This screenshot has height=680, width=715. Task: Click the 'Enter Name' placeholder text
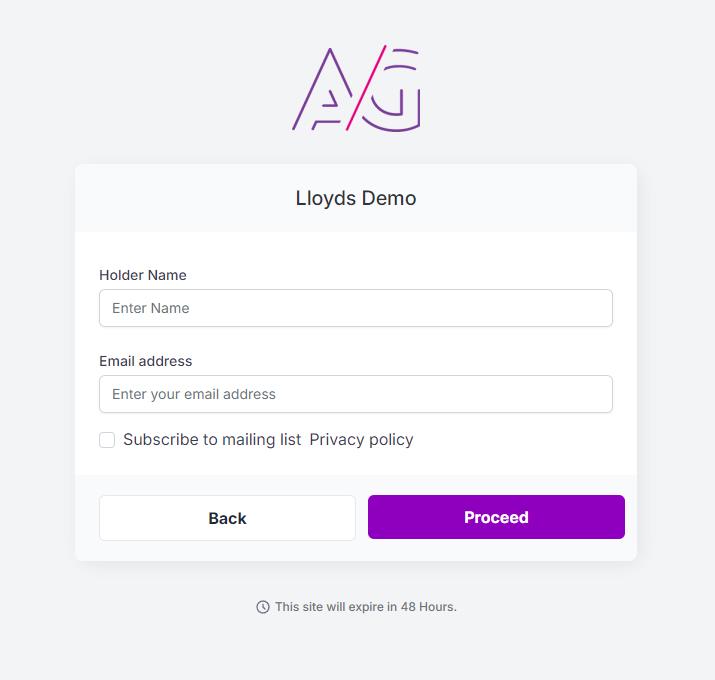(x=150, y=308)
